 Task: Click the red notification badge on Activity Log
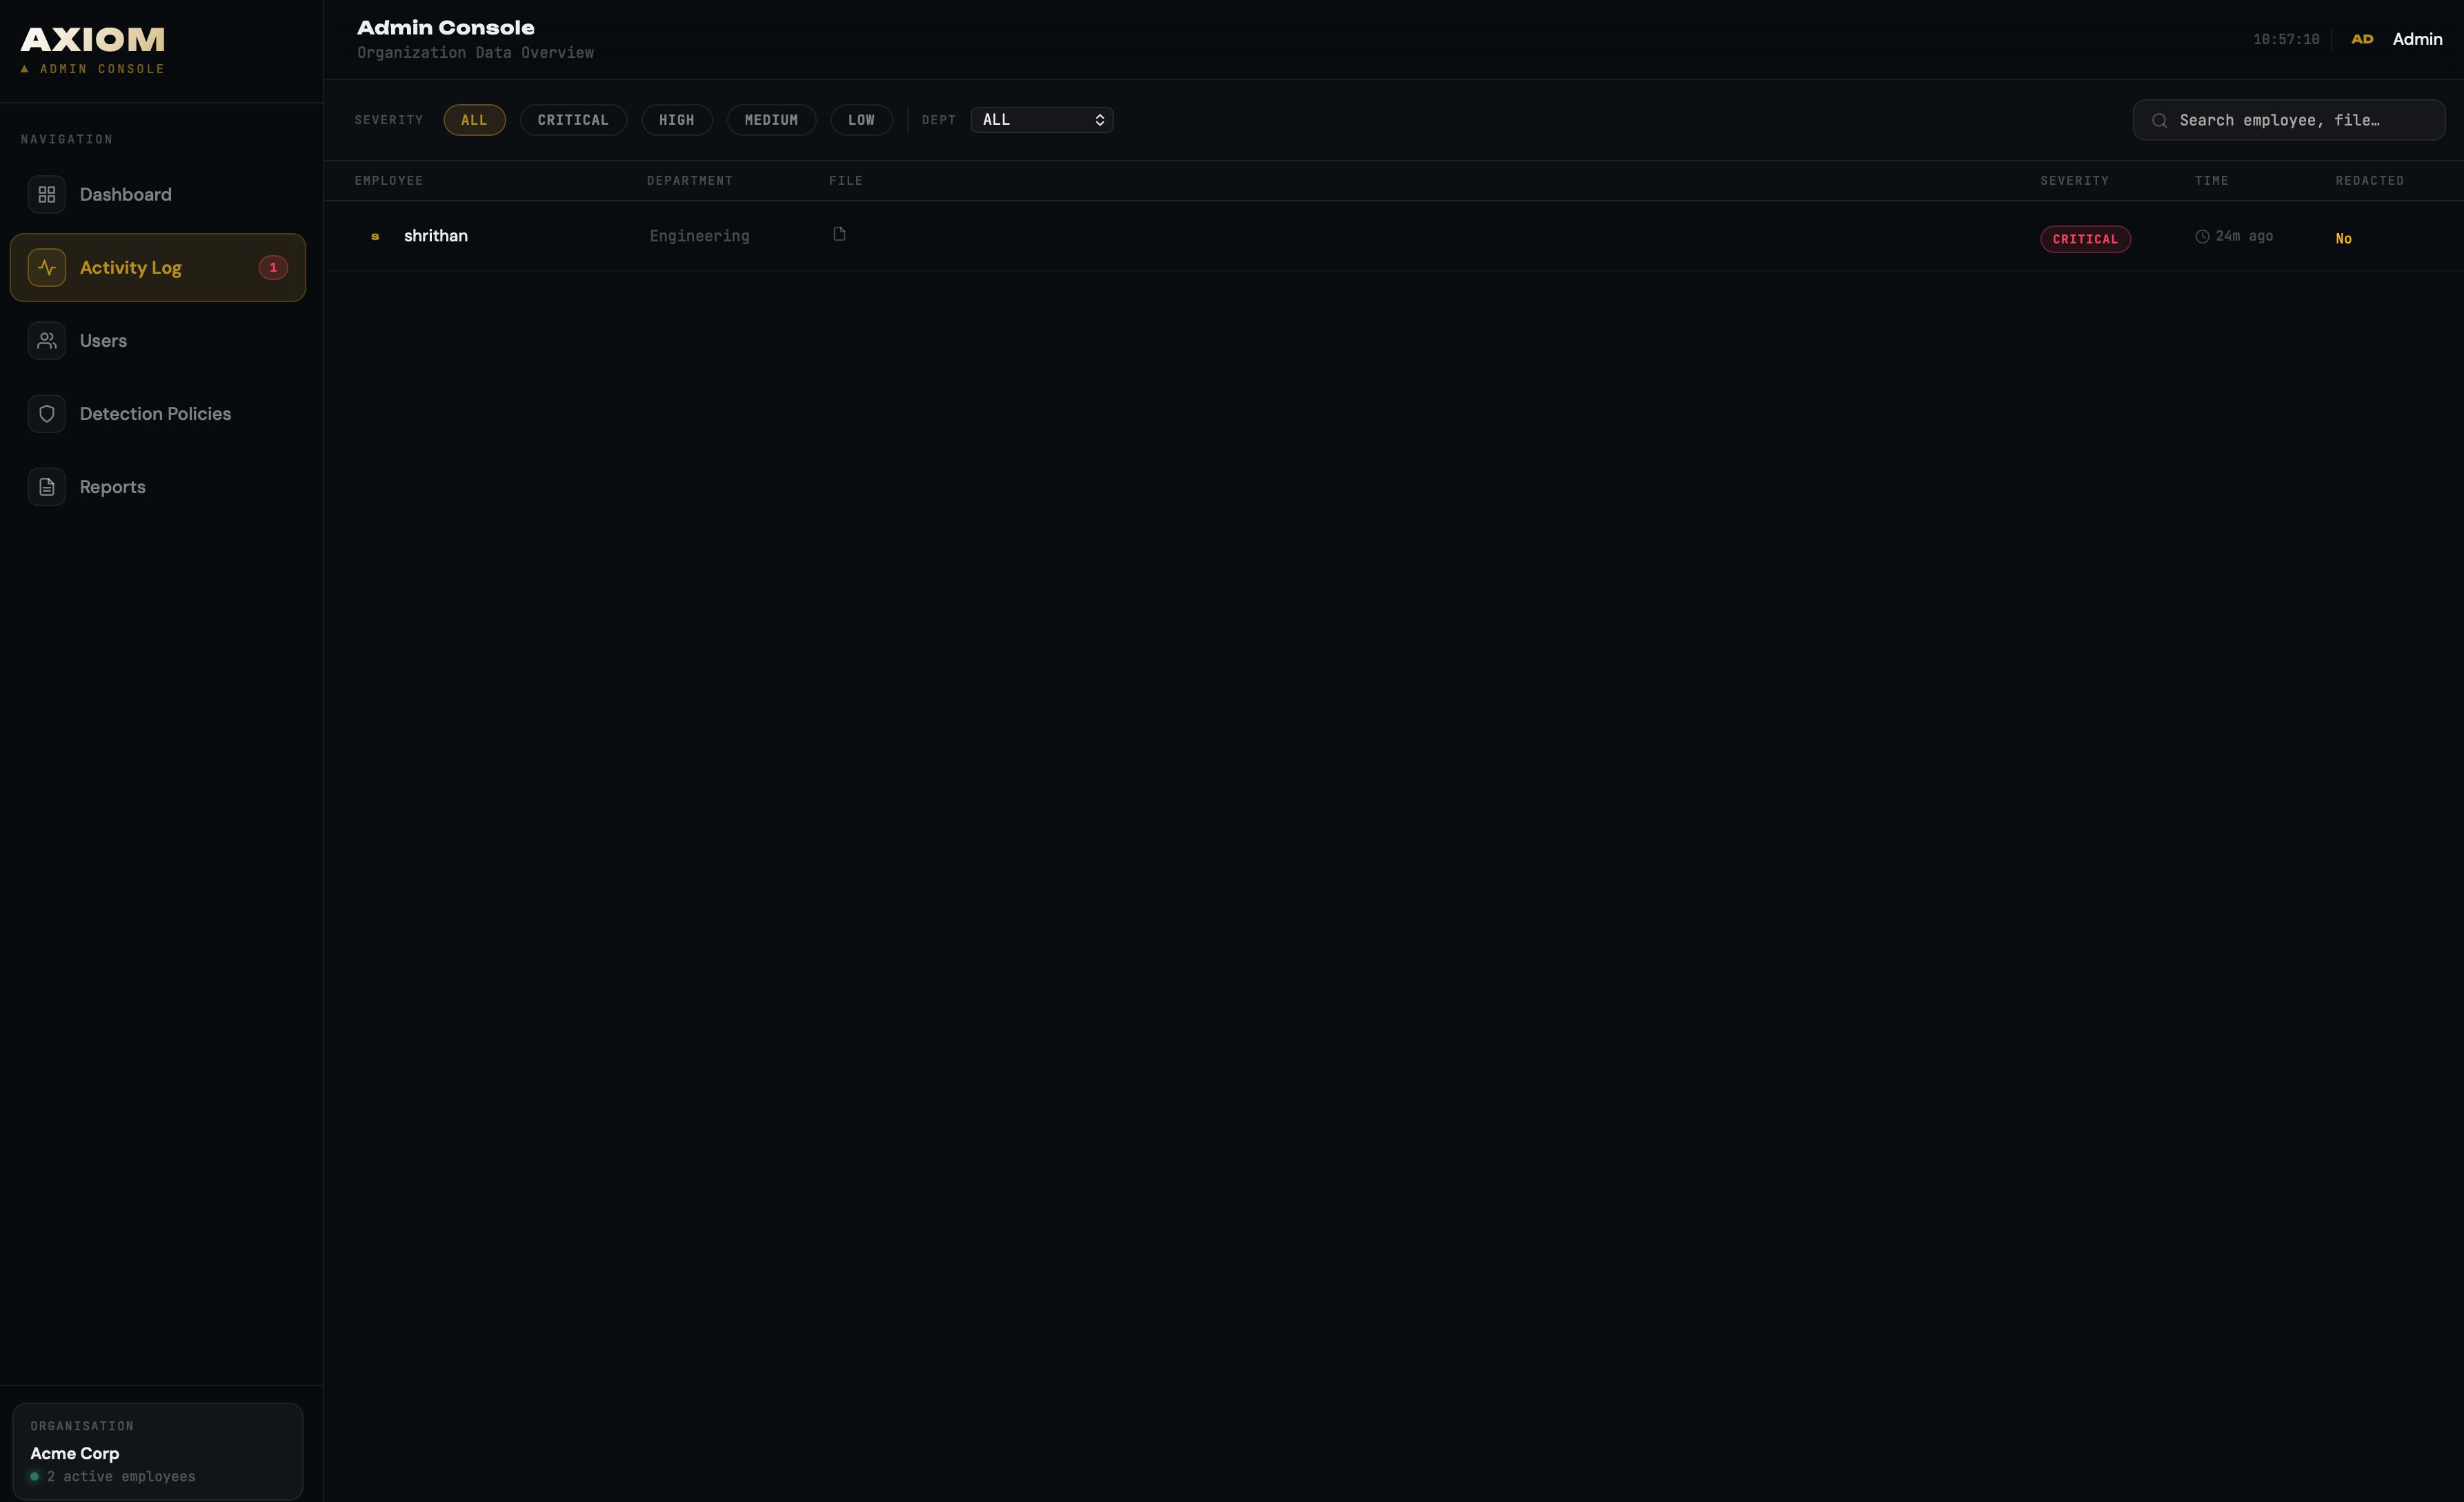(273, 267)
